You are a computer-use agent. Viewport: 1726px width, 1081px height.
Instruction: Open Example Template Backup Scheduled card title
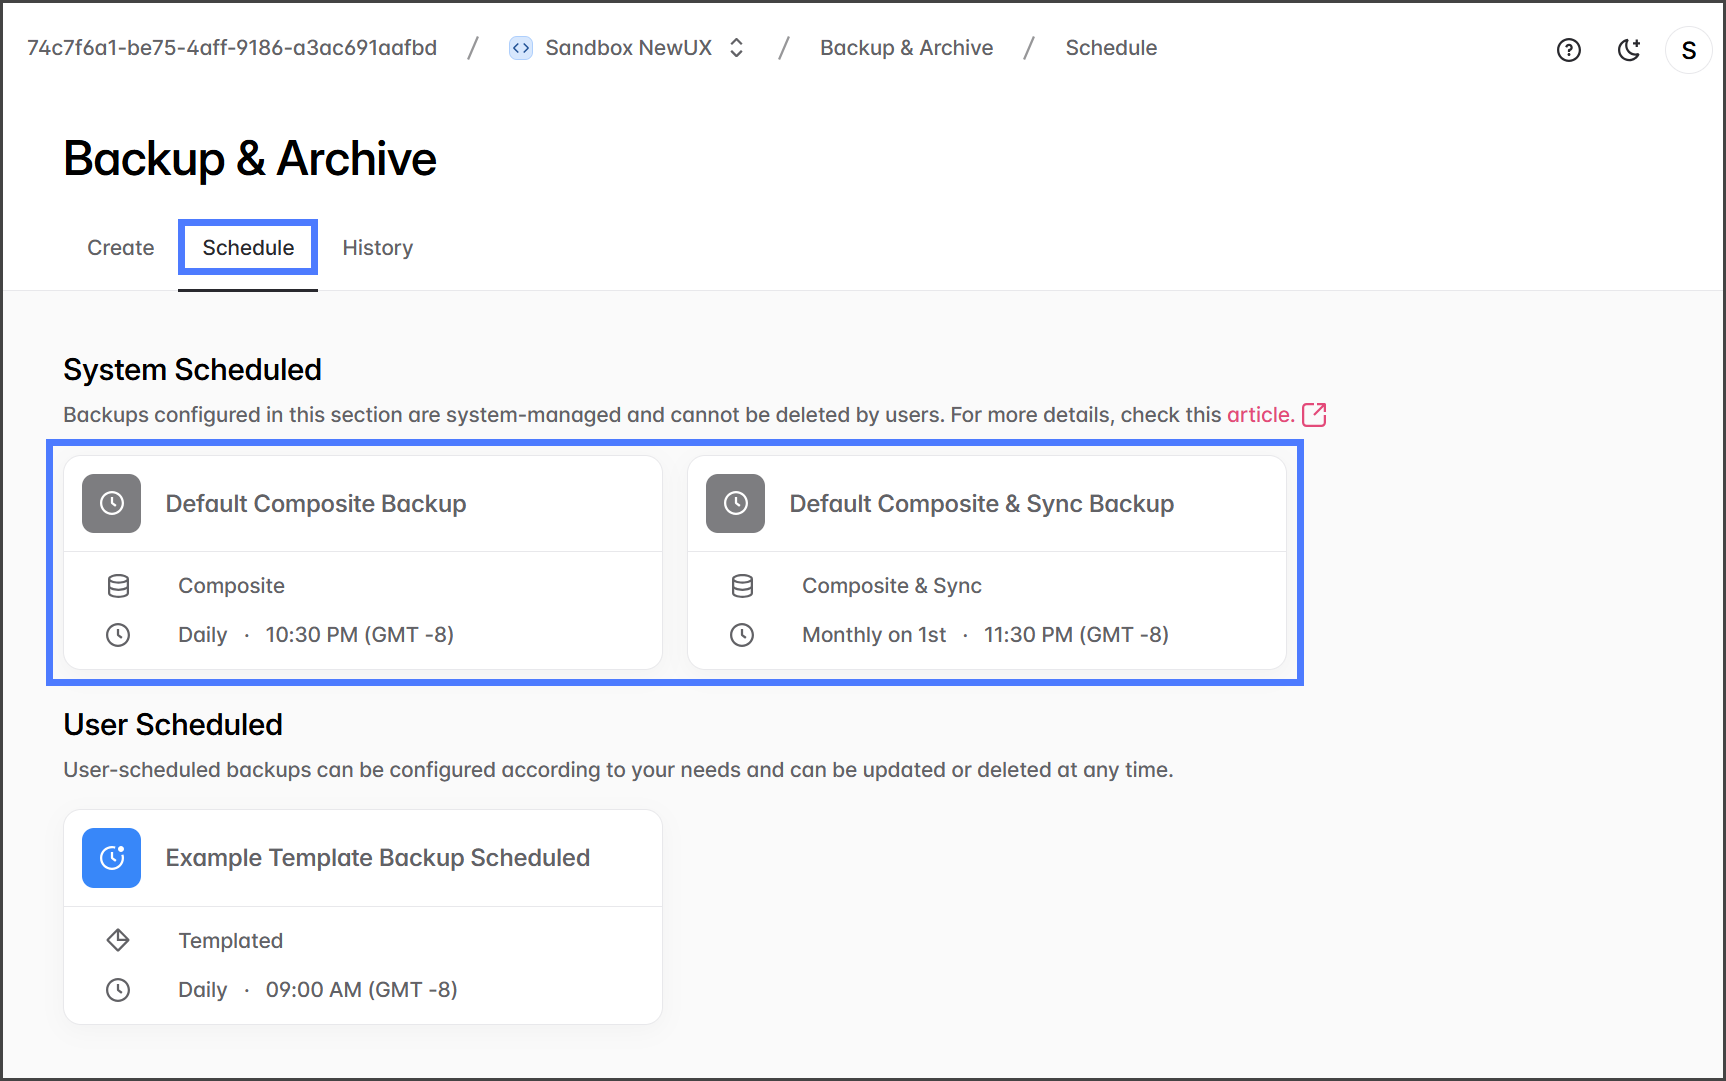[377, 858]
